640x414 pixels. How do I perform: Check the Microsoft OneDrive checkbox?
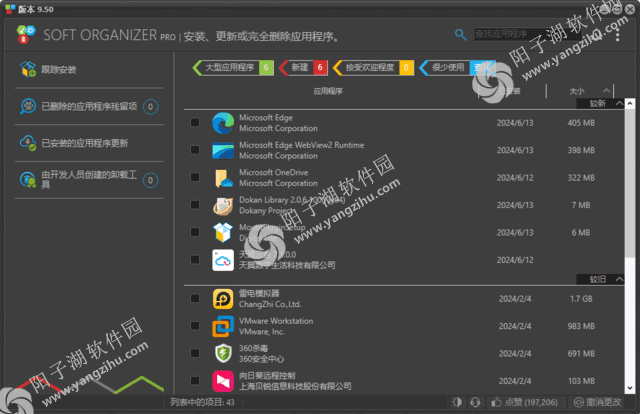195,177
